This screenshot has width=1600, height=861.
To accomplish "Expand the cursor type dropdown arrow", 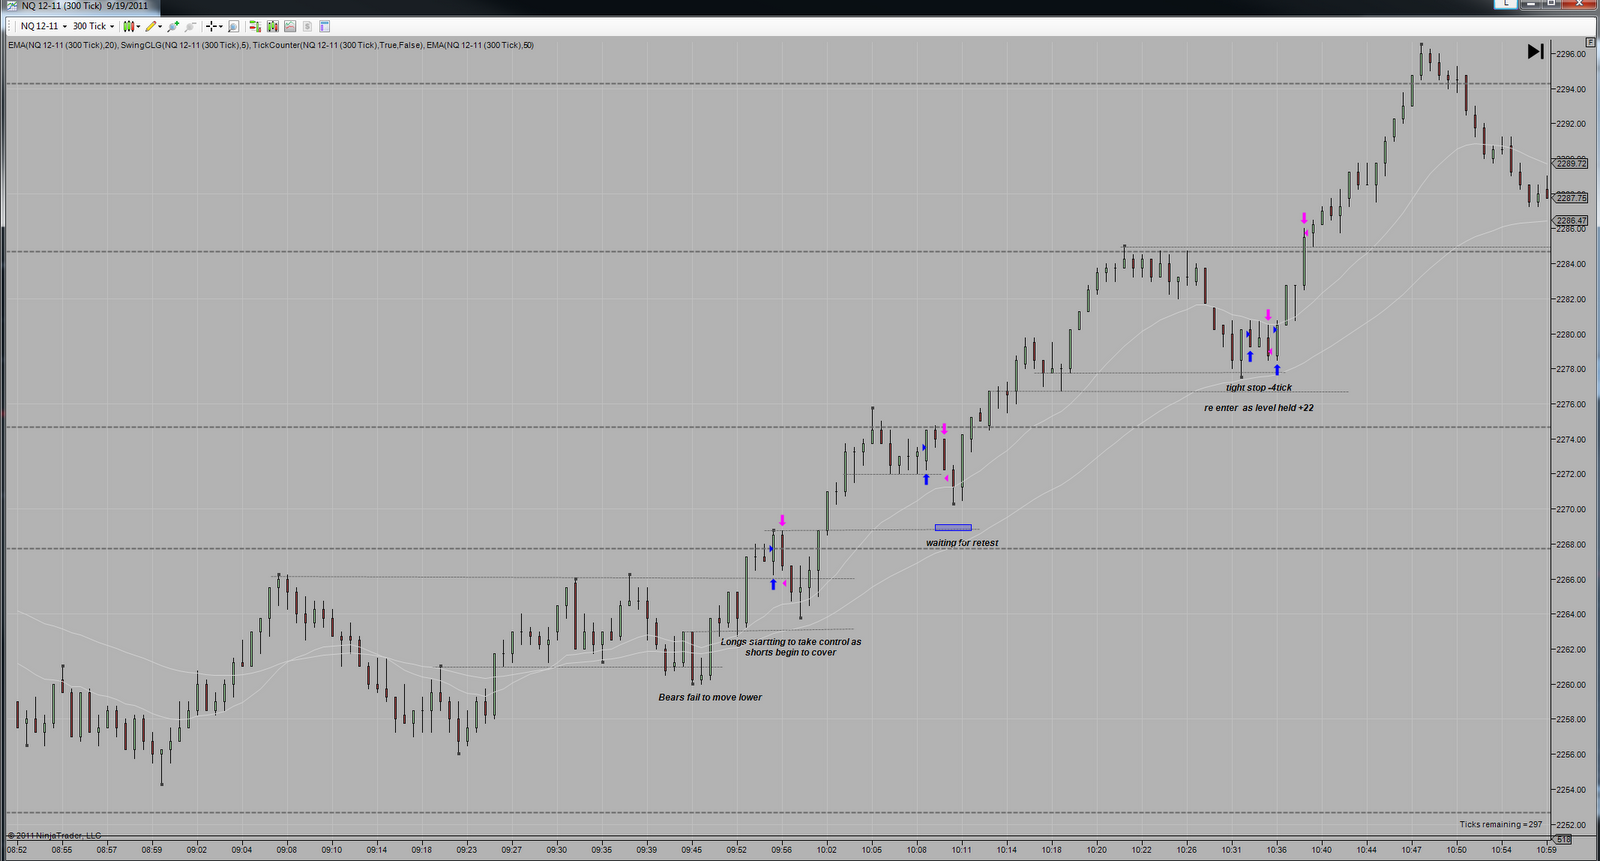I will click(220, 26).
